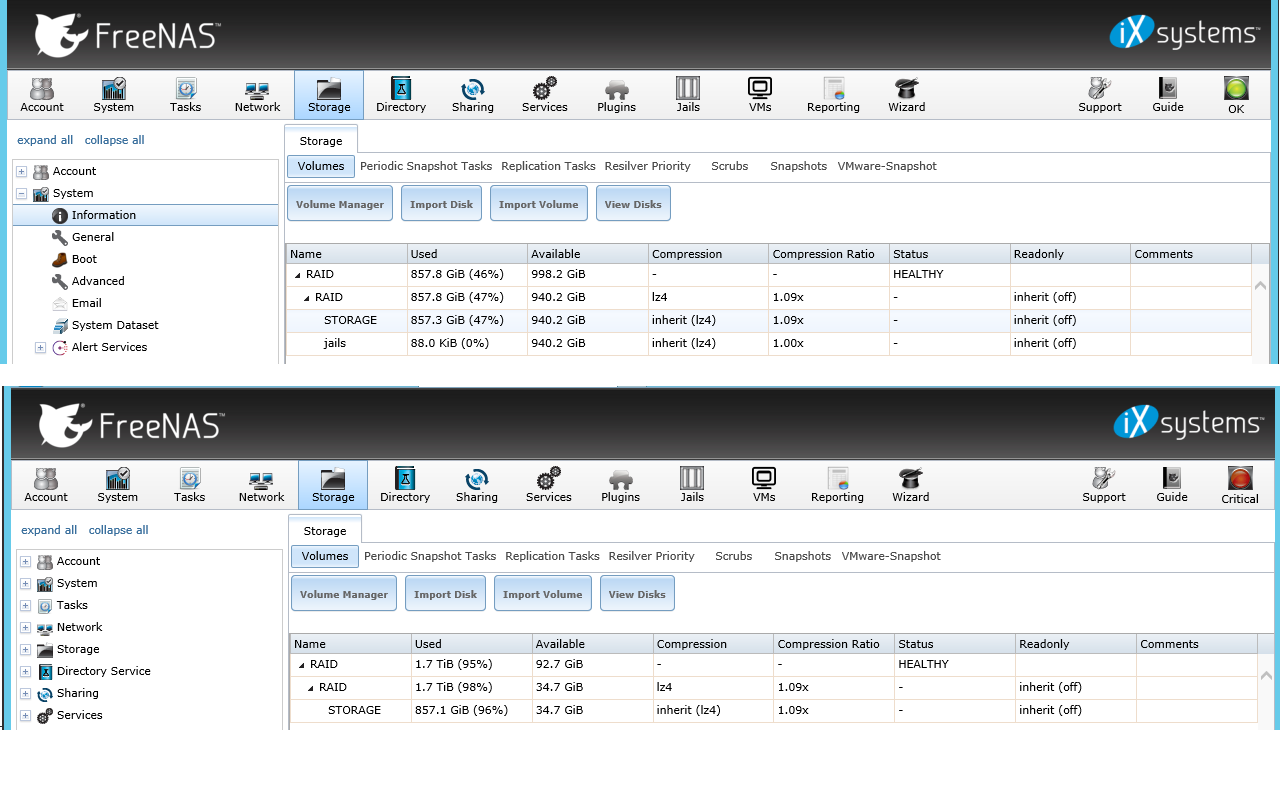Expand Account node in upper window tree

pyautogui.click(x=22, y=172)
